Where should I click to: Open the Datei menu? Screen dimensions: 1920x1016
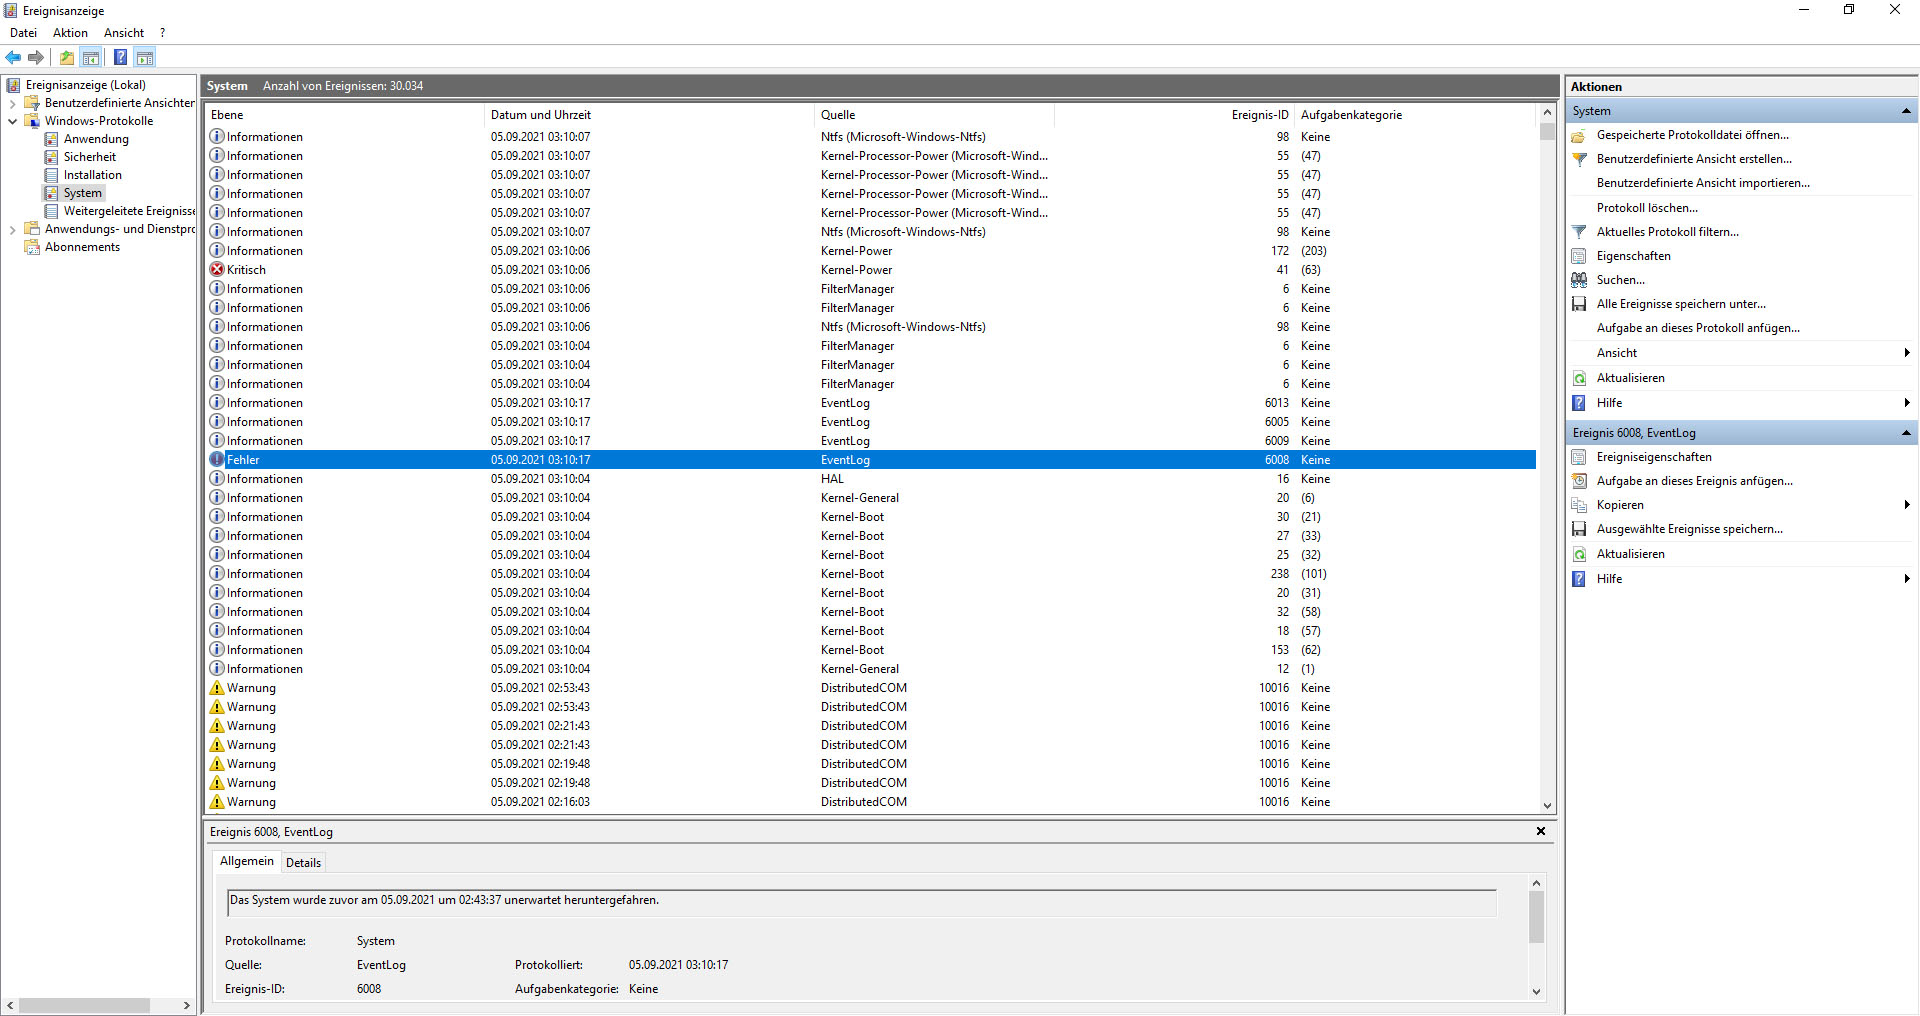[x=23, y=33]
